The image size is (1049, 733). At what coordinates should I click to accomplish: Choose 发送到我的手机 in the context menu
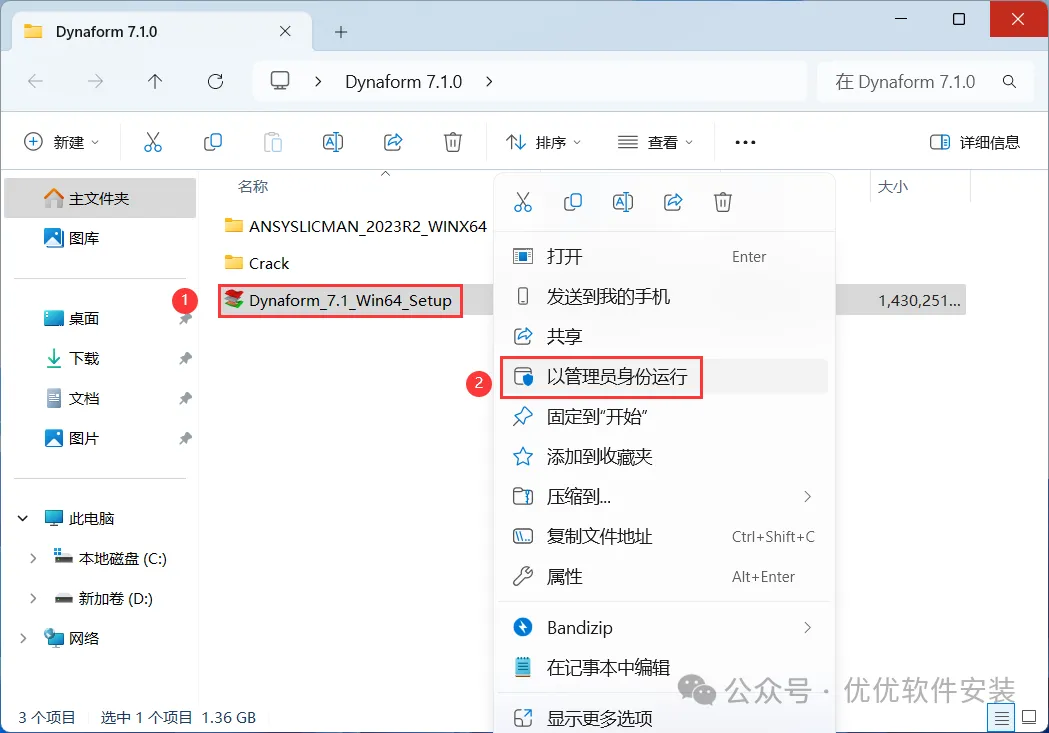[664, 296]
